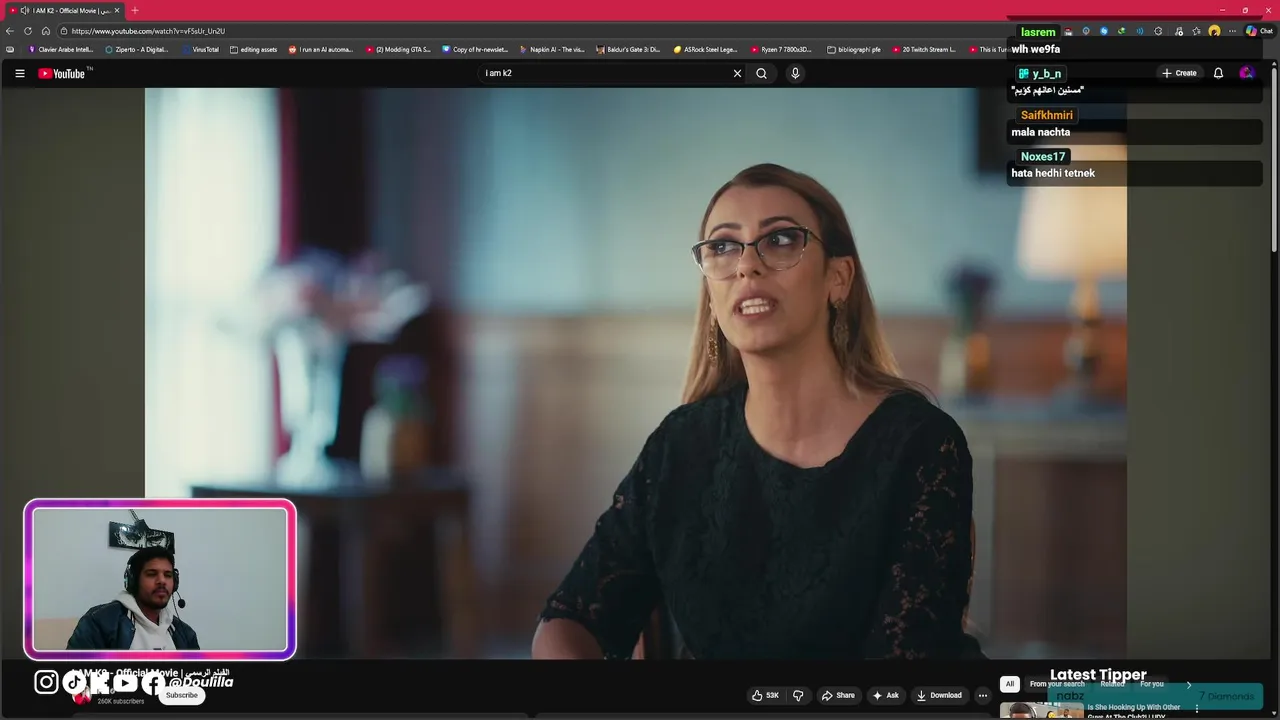The height and width of the screenshot is (720, 1280).
Task: Click the Download button
Action: [x=939, y=695]
